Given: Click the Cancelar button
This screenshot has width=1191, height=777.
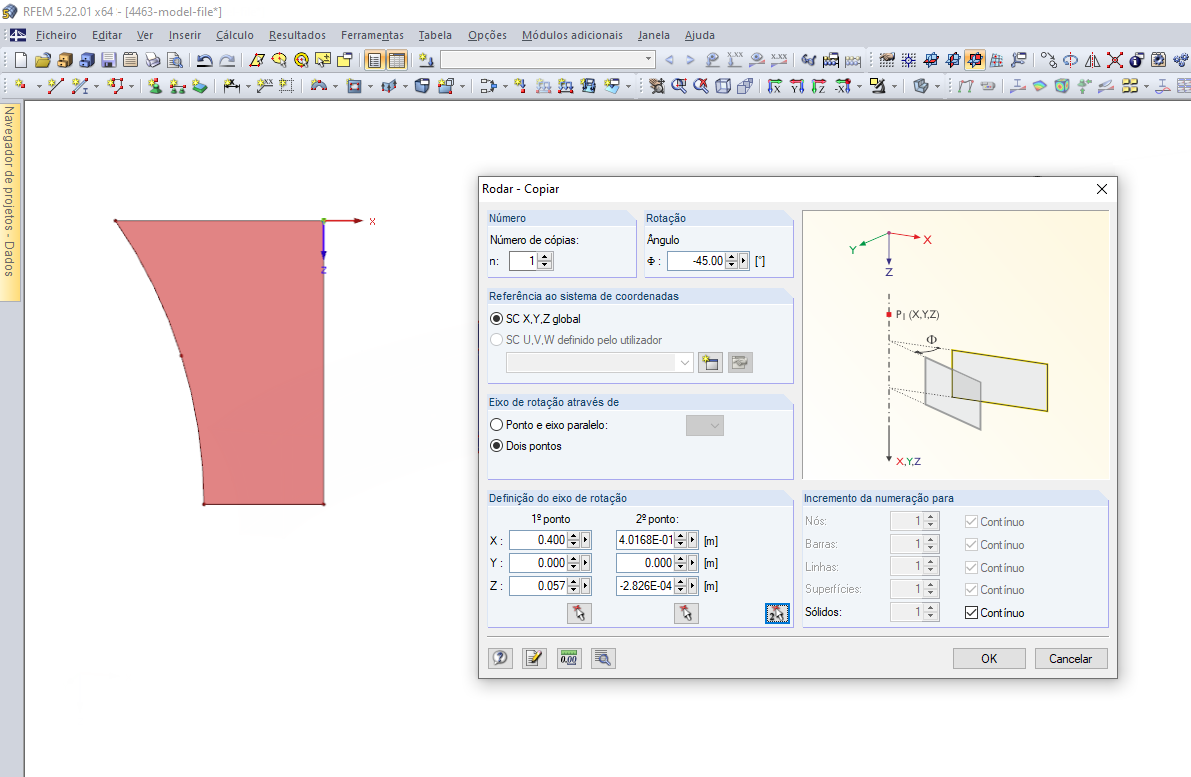Looking at the screenshot, I should point(1070,659).
